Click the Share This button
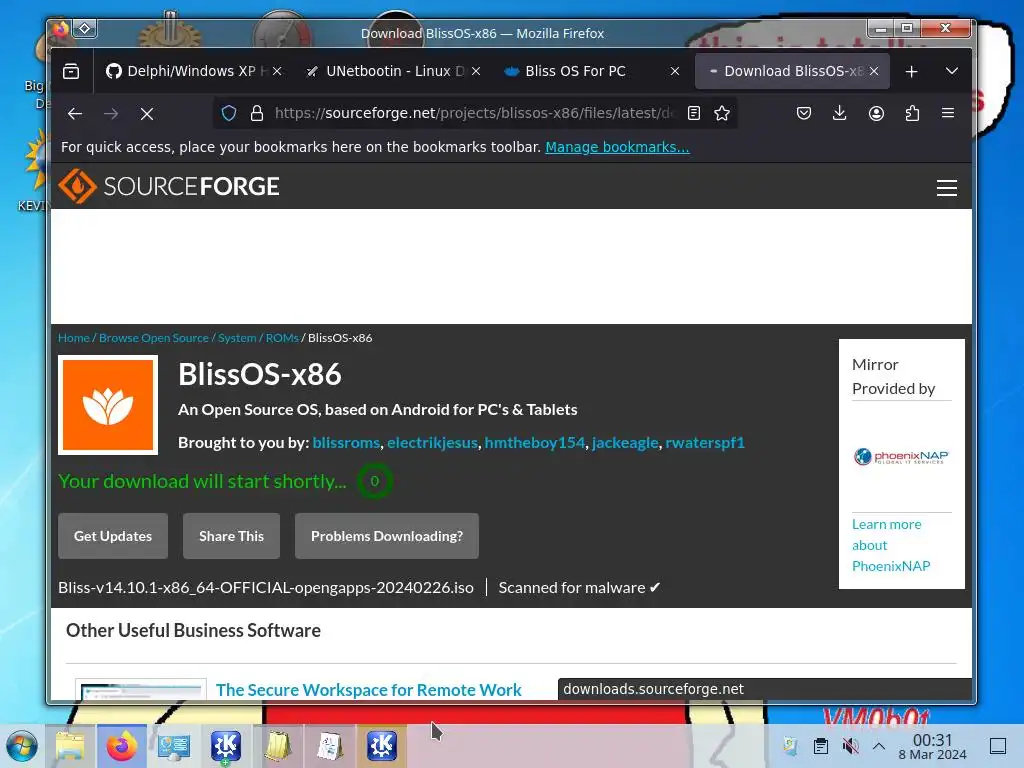Image resolution: width=1024 pixels, height=768 pixels. (231, 536)
